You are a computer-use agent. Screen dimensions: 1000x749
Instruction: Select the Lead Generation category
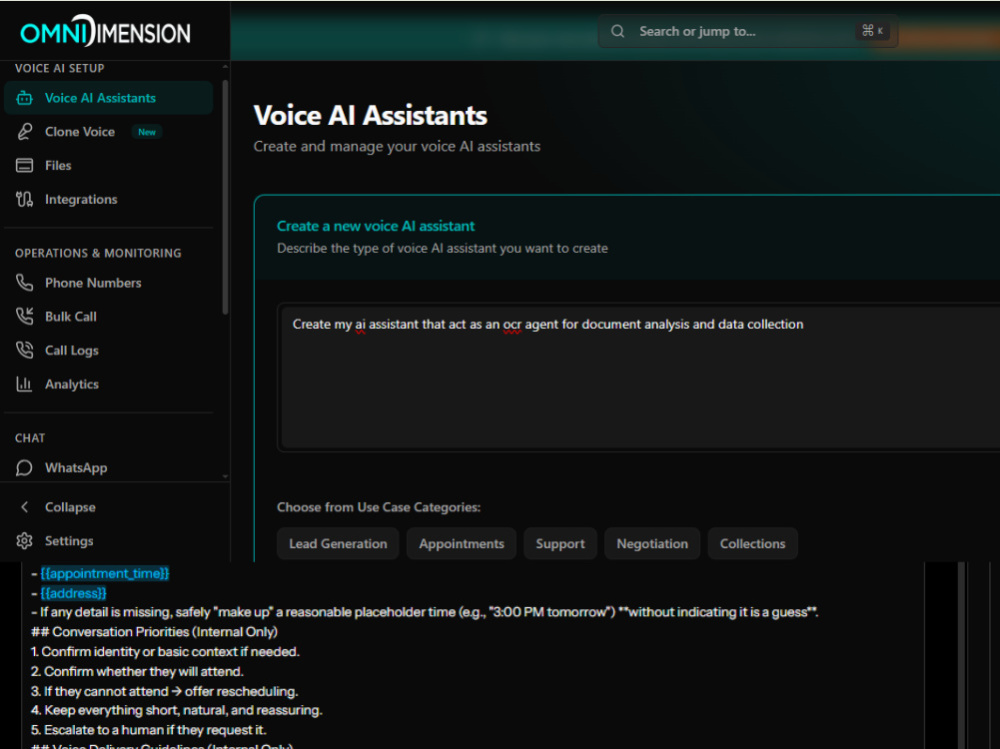[338, 544]
